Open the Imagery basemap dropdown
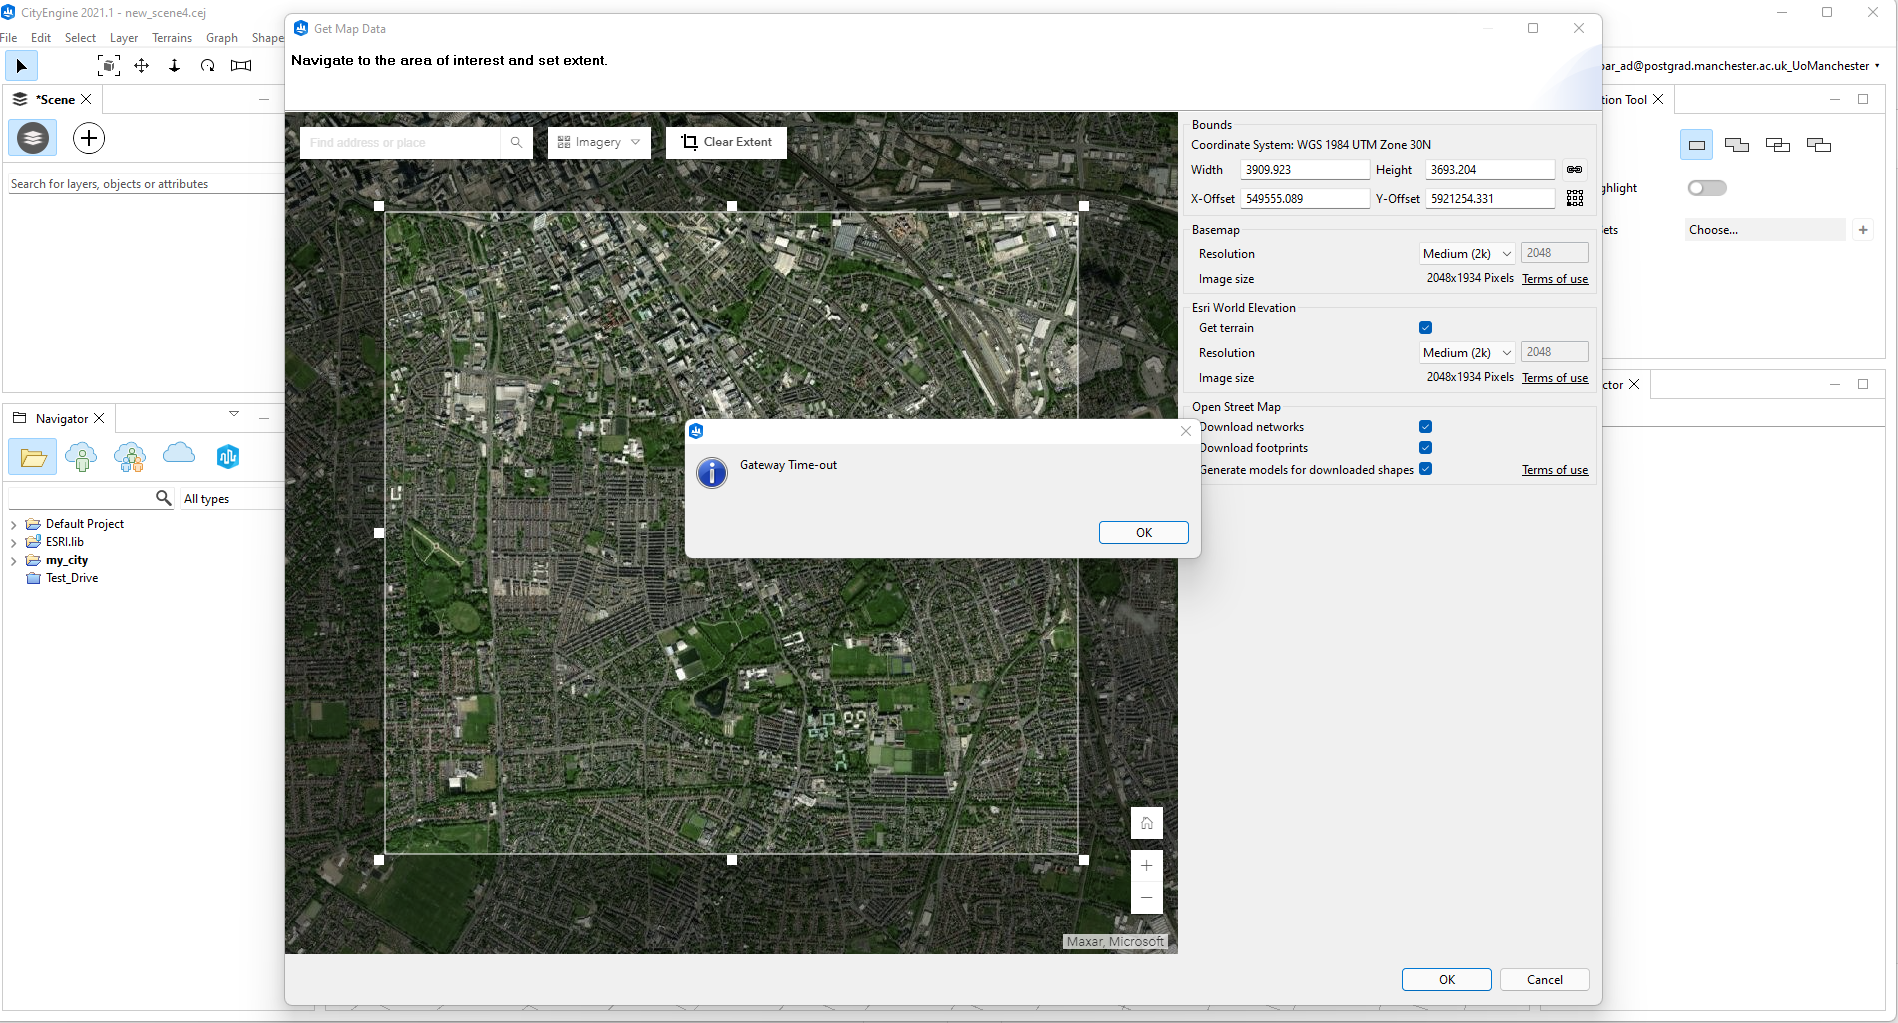This screenshot has width=1898, height=1023. (x=599, y=142)
